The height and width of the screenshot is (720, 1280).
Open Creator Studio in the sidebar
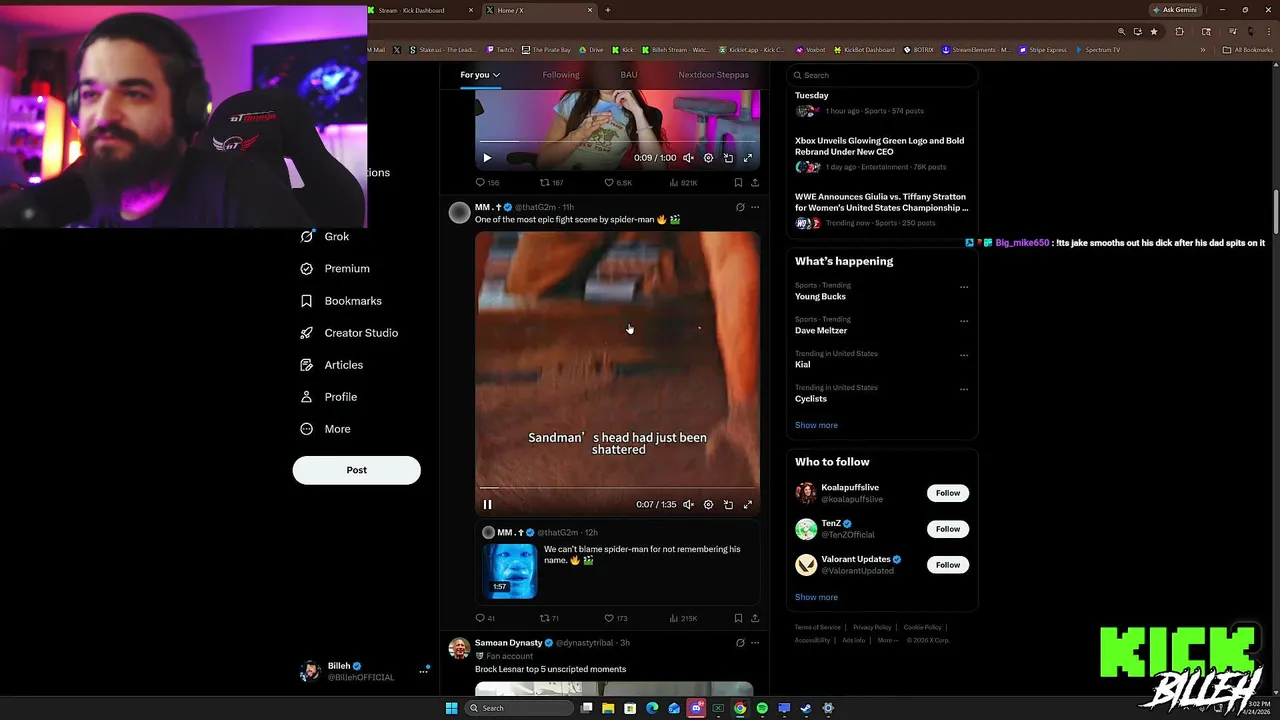coord(349,333)
